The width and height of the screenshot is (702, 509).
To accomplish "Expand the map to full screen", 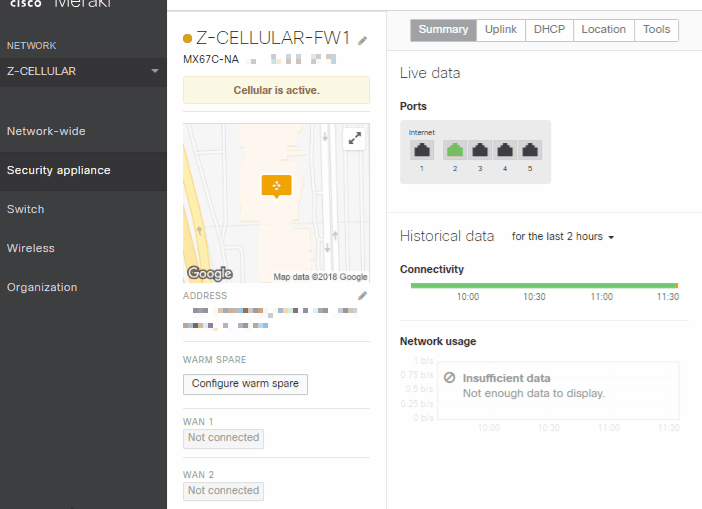I will (x=354, y=139).
